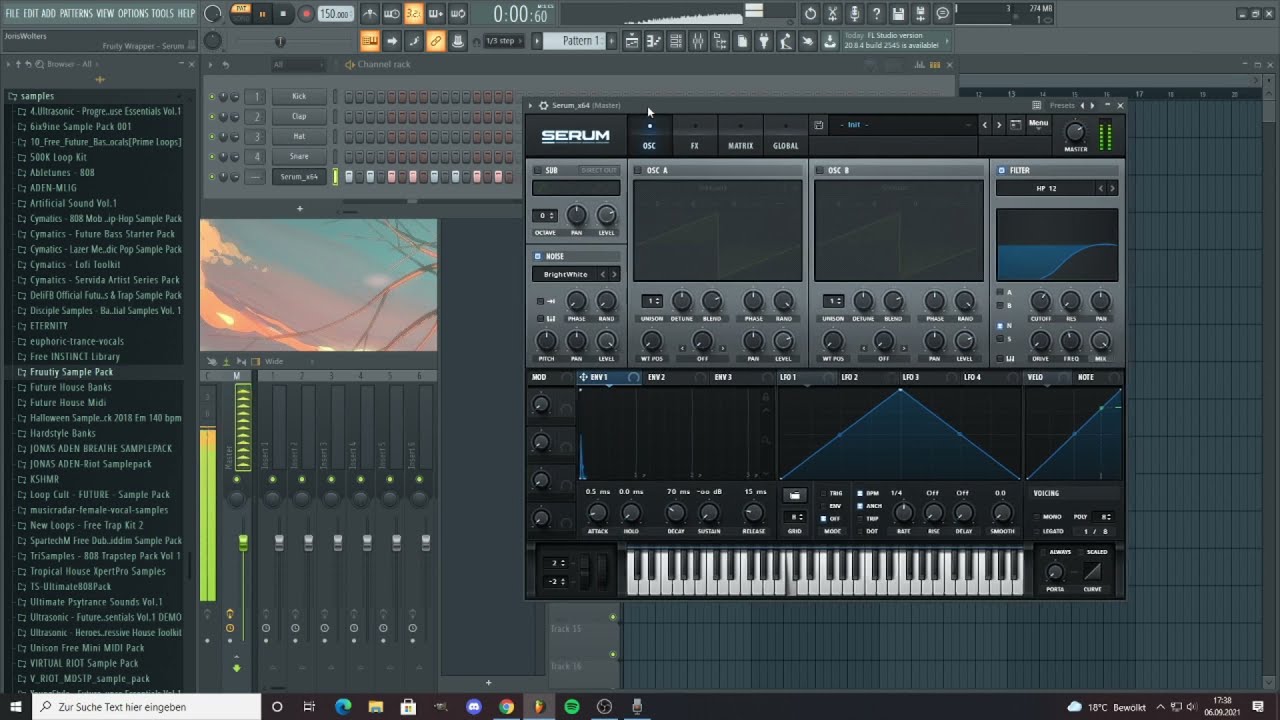Open the piano roll icon
Viewport: 1280px width, 720px height.
point(654,41)
